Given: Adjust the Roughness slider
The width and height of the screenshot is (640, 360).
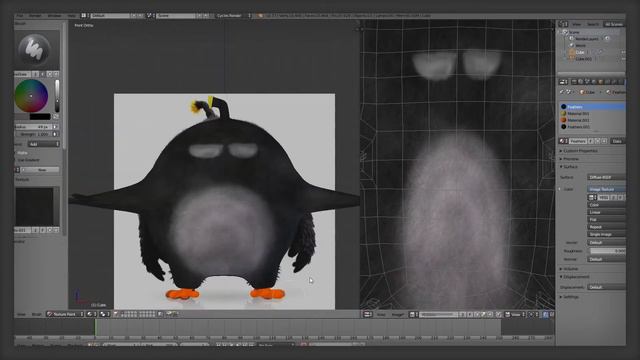Looking at the screenshot, I should pos(607,251).
